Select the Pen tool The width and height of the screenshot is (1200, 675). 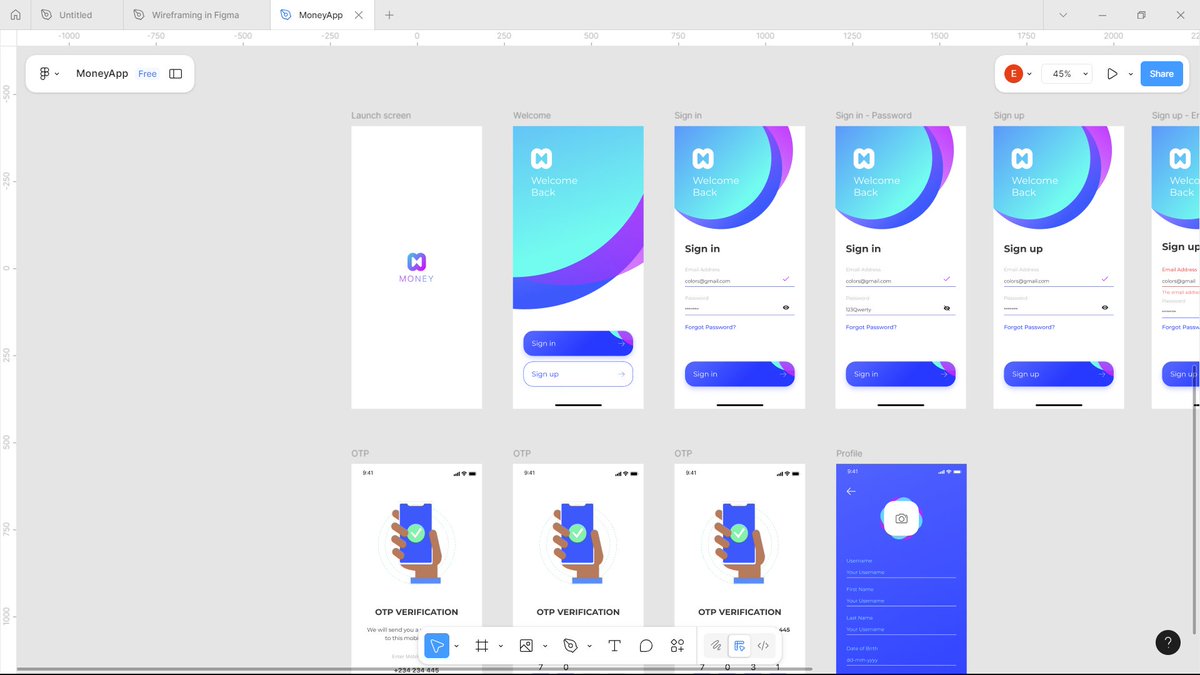coord(572,645)
